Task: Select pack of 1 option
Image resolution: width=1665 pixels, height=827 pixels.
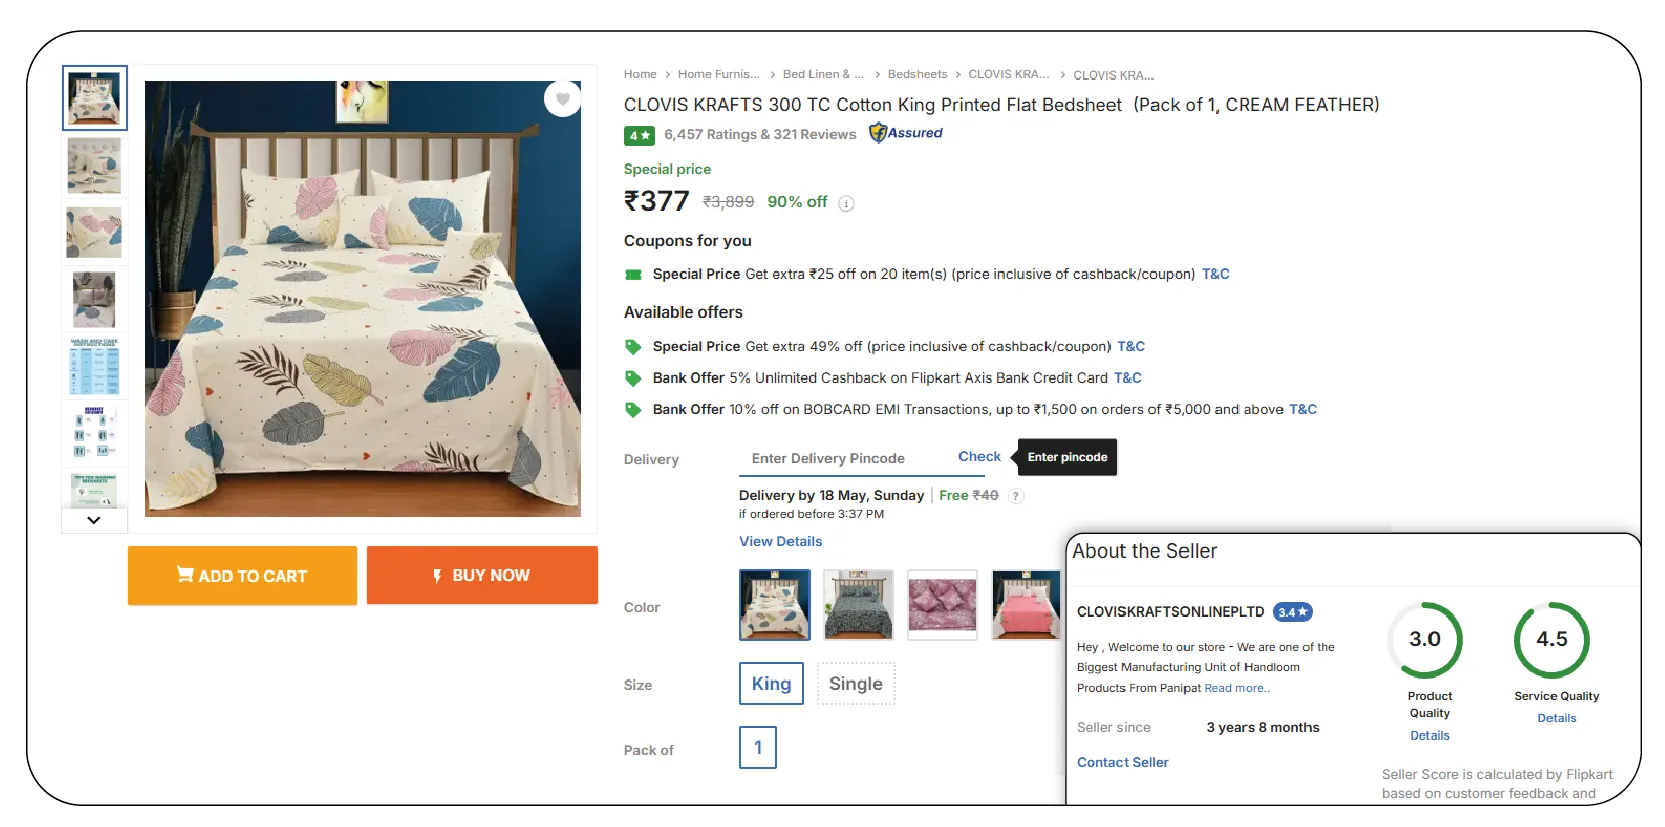Action: click(758, 748)
